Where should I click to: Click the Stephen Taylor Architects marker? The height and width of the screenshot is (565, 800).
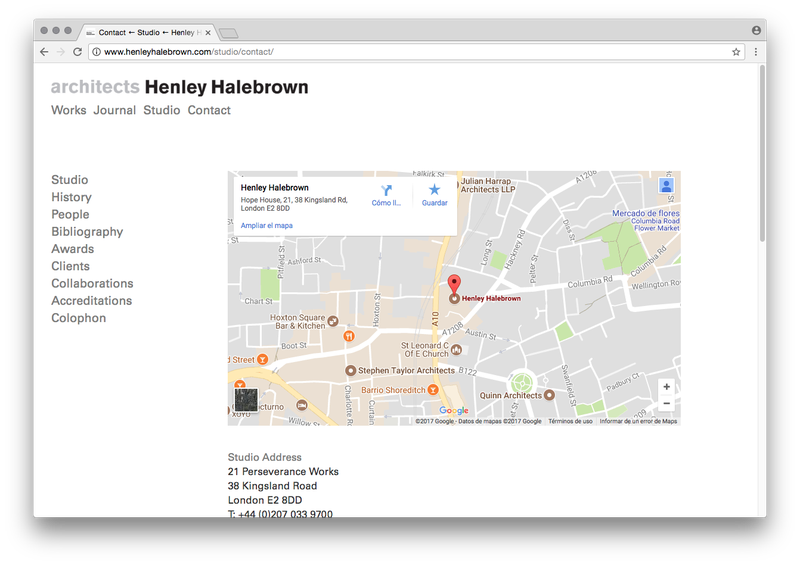pyautogui.click(x=351, y=371)
